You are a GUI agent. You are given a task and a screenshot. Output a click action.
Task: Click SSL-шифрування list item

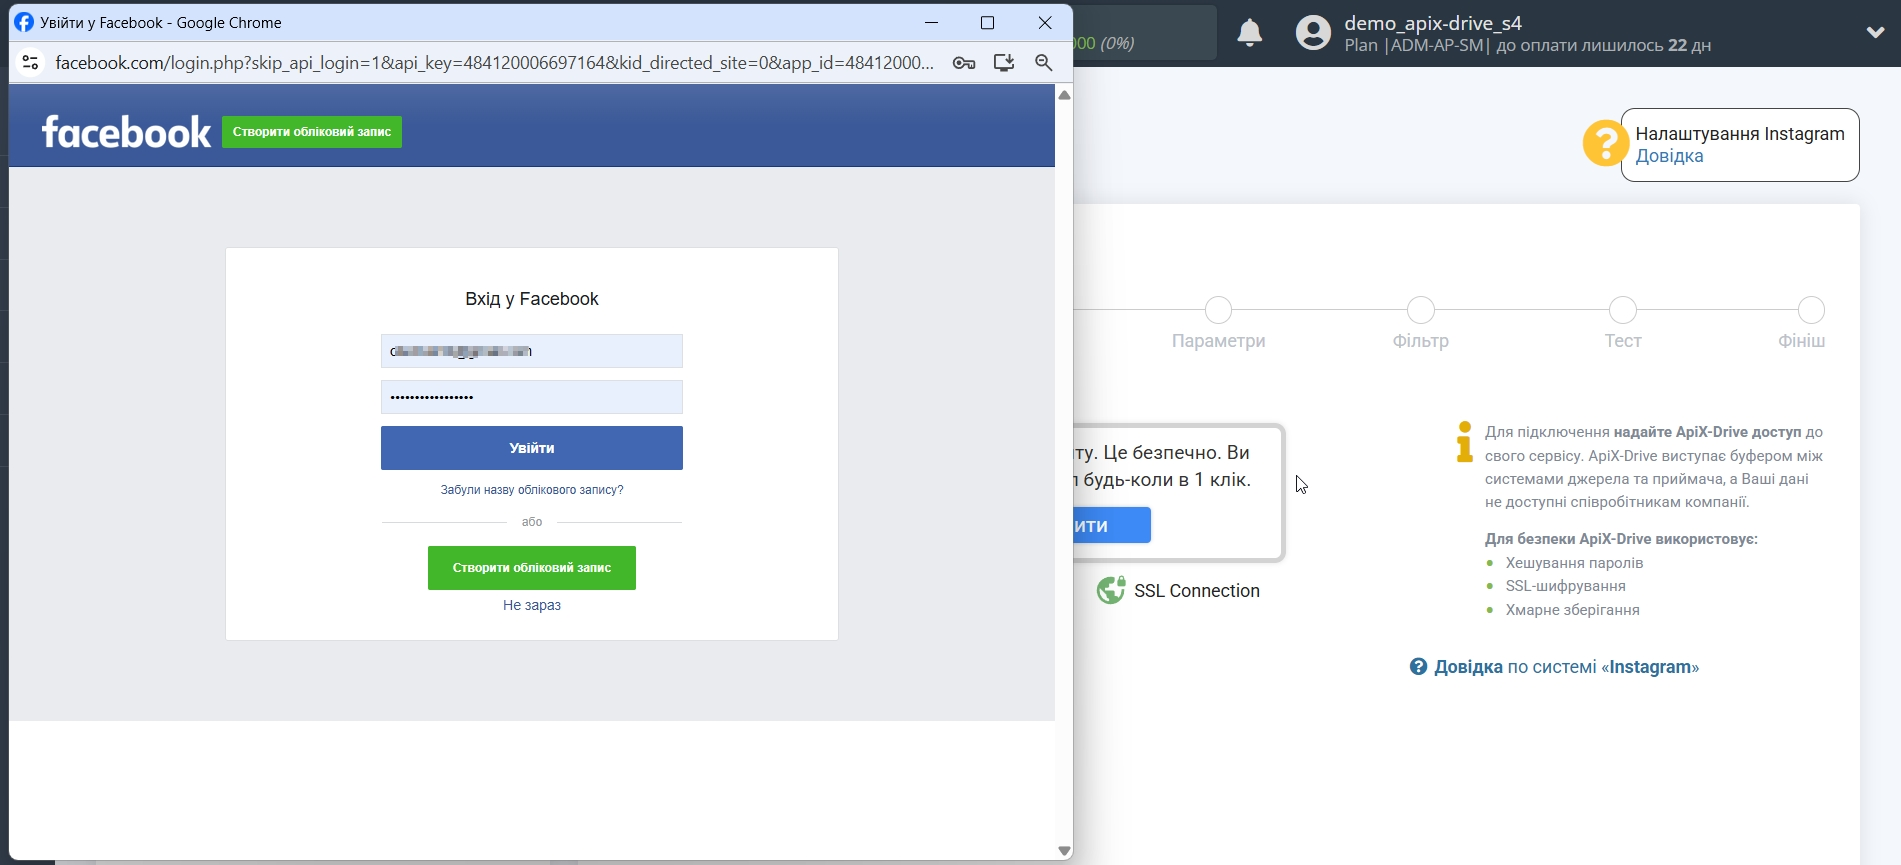click(x=1565, y=586)
